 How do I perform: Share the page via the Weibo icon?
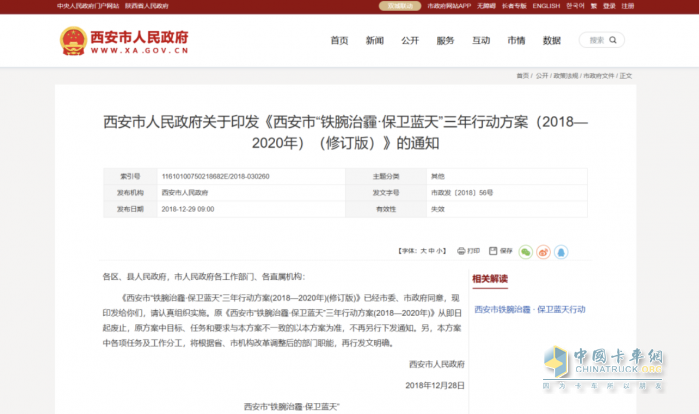coord(543,251)
